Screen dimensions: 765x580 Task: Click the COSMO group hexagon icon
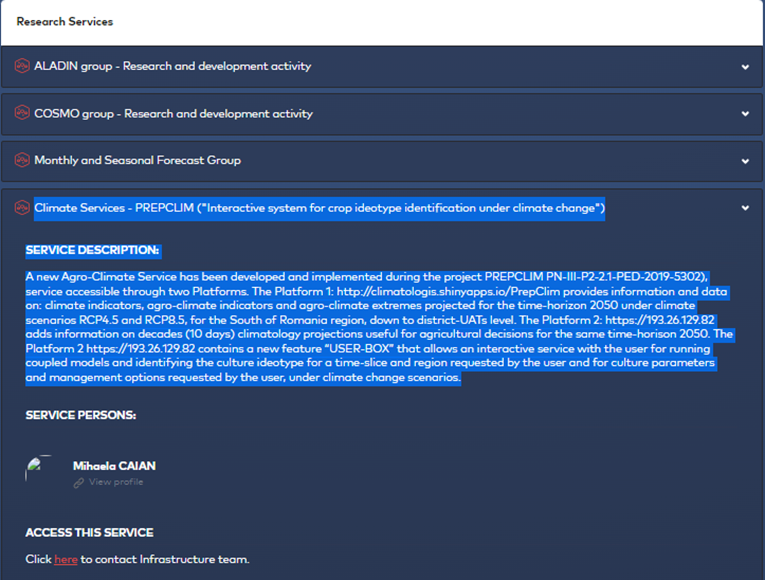tap(22, 113)
